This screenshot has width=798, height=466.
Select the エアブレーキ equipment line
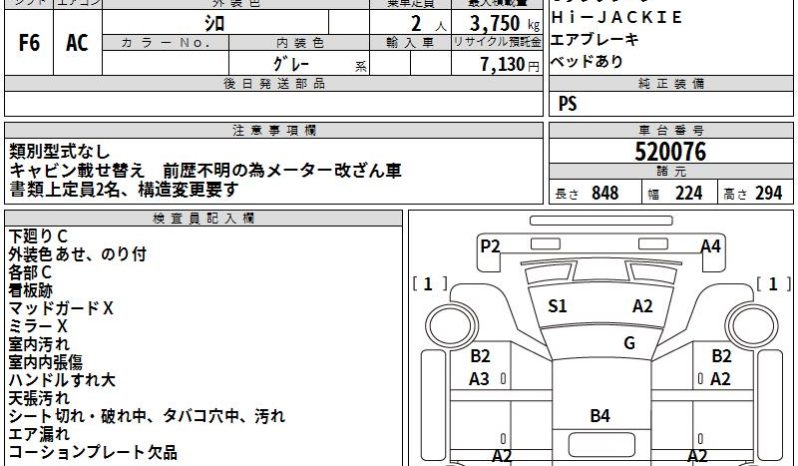(x=594, y=39)
